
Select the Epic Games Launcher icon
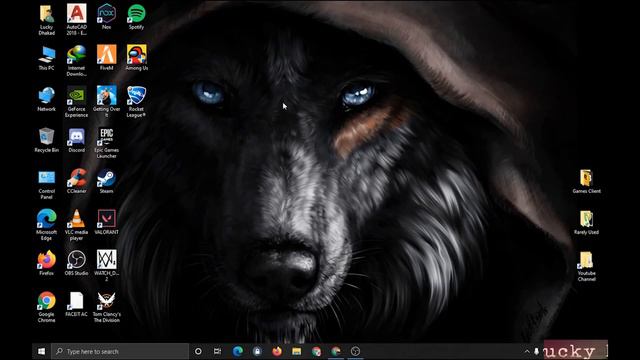coord(107,143)
